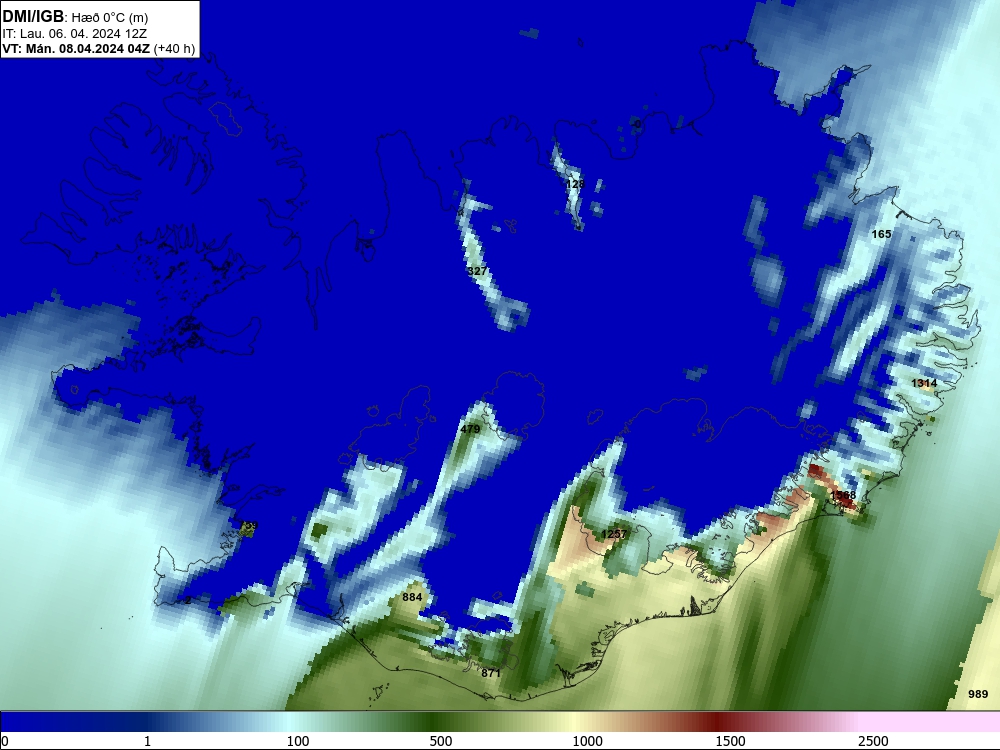Screen dimensions: 1000x750
Task: Click the map value label 1314
Action: point(924,383)
